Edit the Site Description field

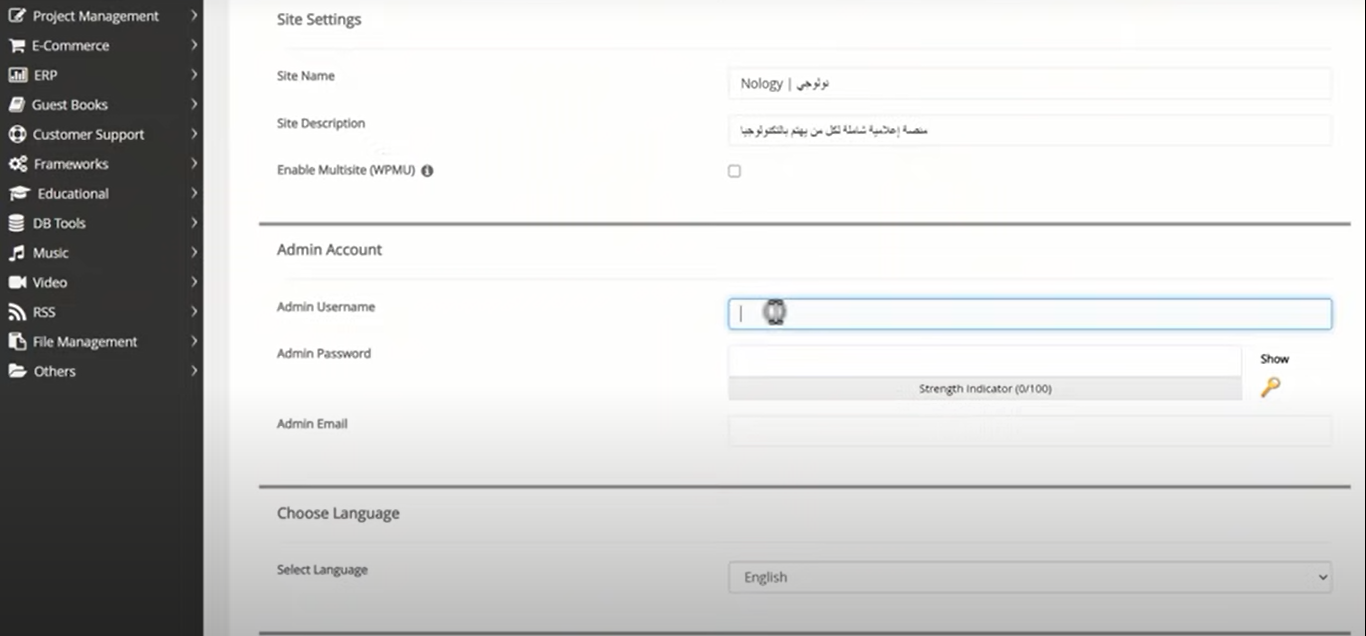pyautogui.click(x=1030, y=130)
